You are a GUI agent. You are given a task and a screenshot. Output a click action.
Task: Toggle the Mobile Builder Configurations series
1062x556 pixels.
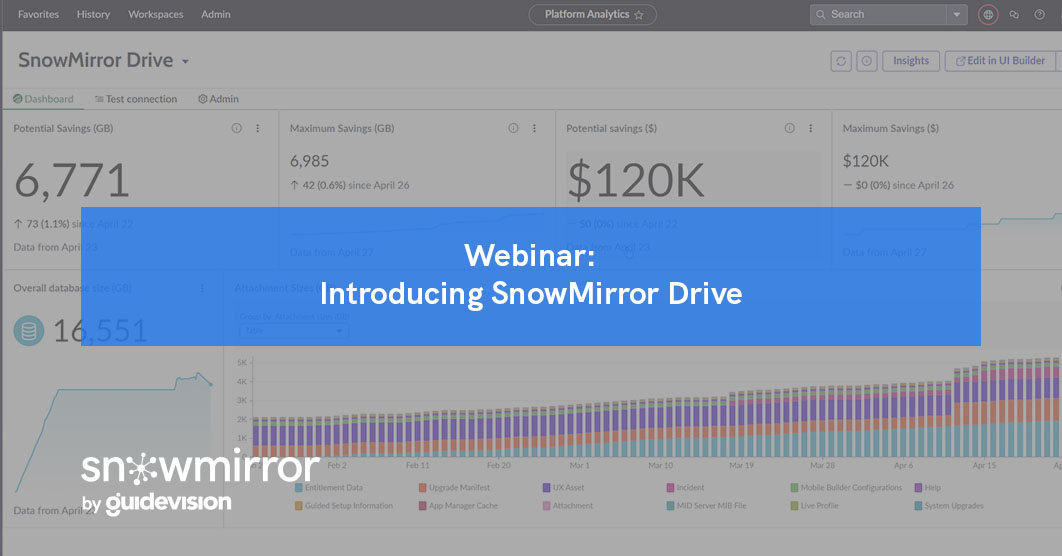click(x=847, y=488)
